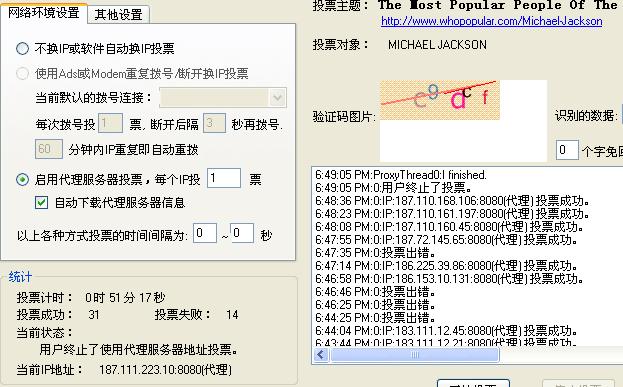
Task: Select 不换IP或软件自动换IP投票 radio option
Action: pyautogui.click(x=22, y=48)
